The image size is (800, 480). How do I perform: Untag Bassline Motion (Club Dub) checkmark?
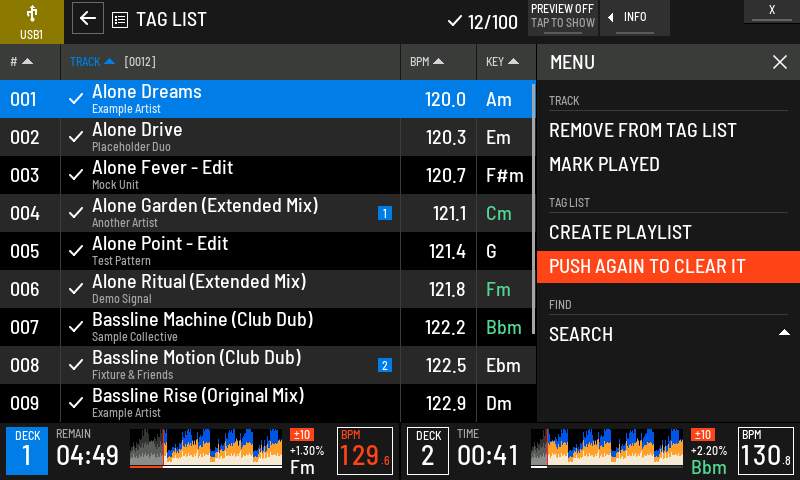click(x=76, y=365)
